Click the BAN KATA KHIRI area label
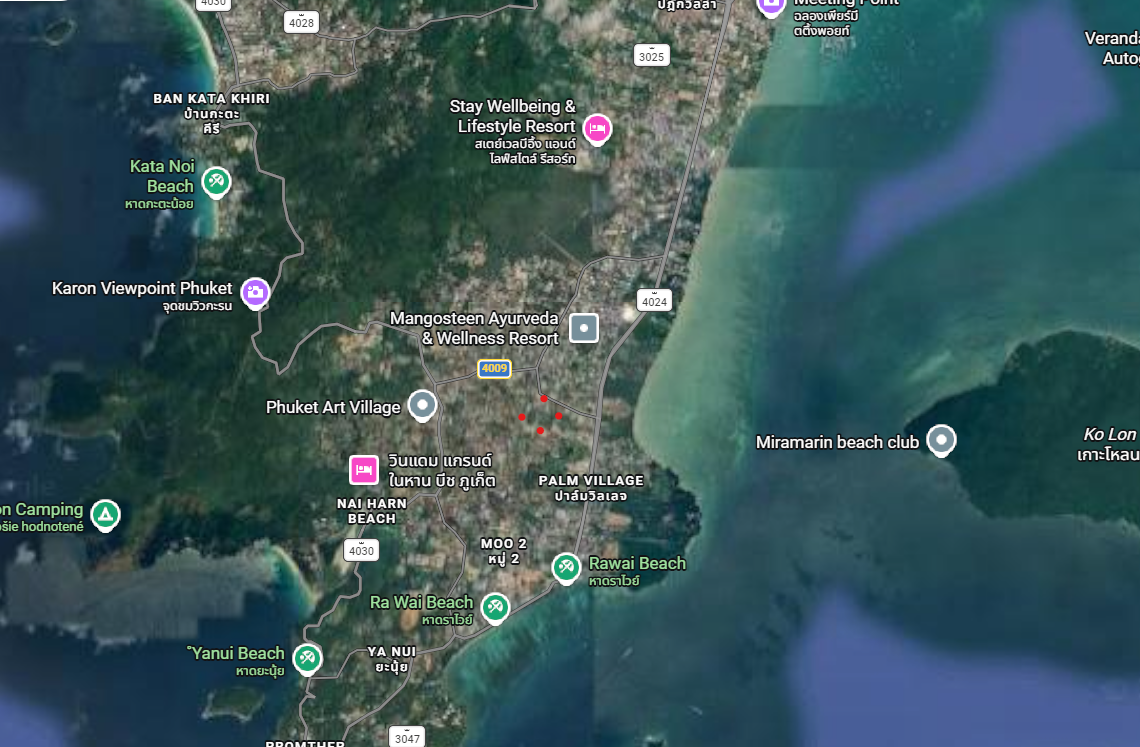Viewport: 1140px width, 747px height. coord(212,99)
